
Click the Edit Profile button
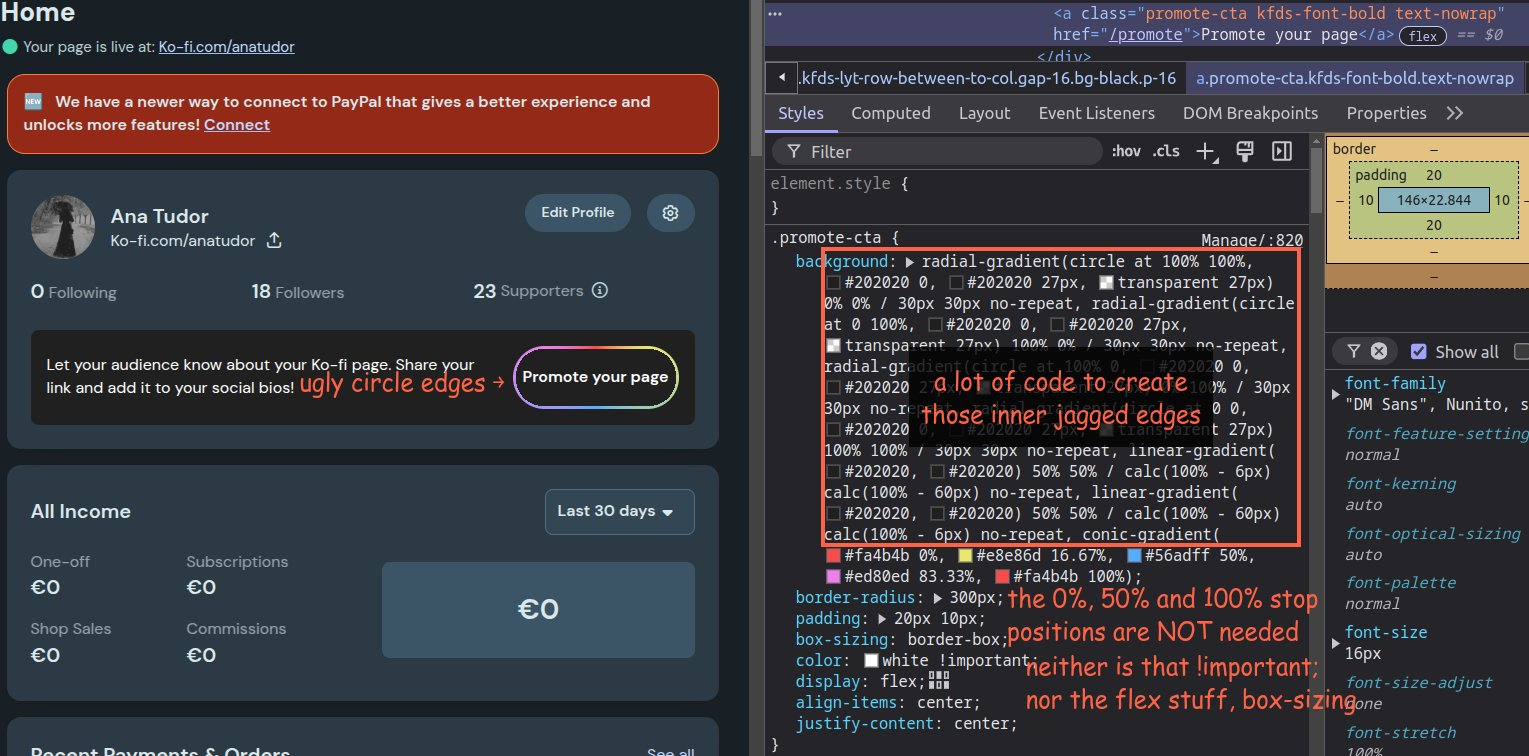(x=578, y=213)
